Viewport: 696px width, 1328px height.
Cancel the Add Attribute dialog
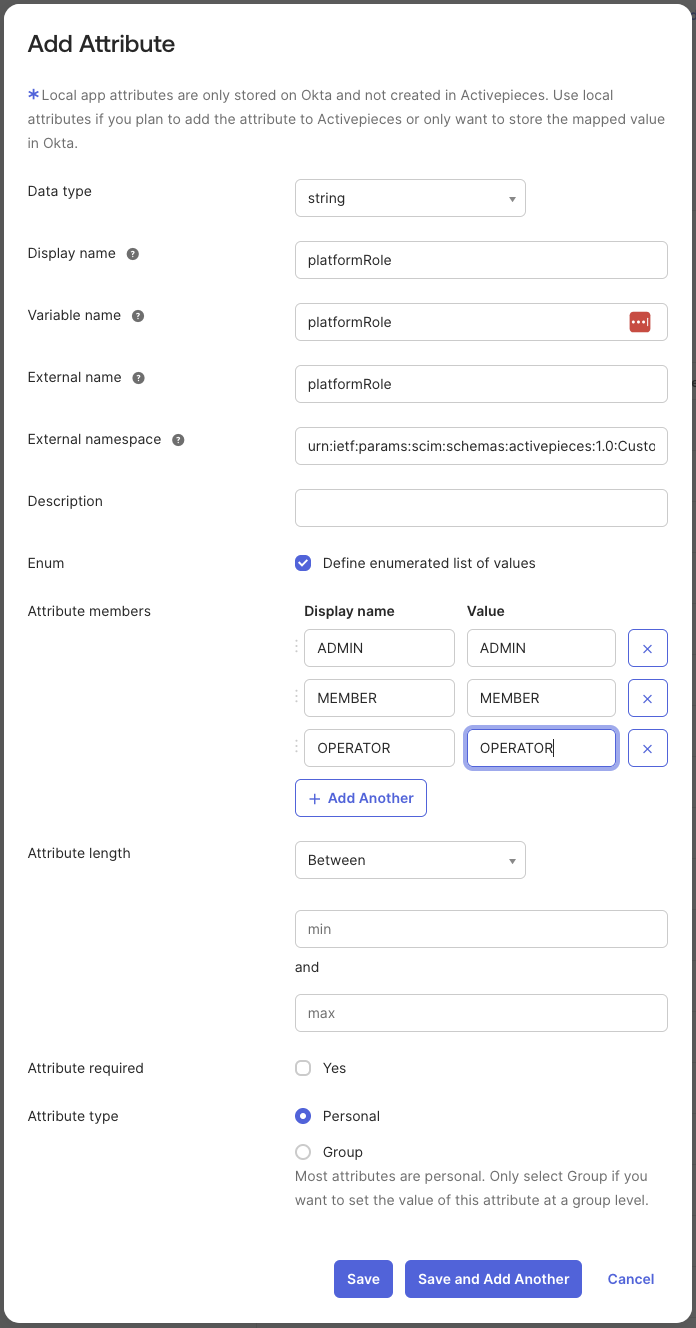point(630,1278)
